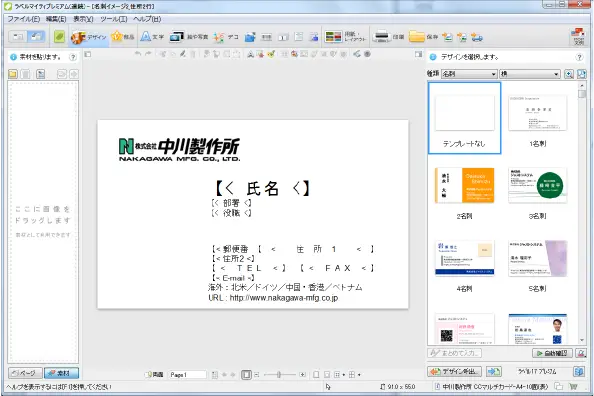
Task: Click the star-shaped 部品 toolbar icon
Action: coord(117,37)
